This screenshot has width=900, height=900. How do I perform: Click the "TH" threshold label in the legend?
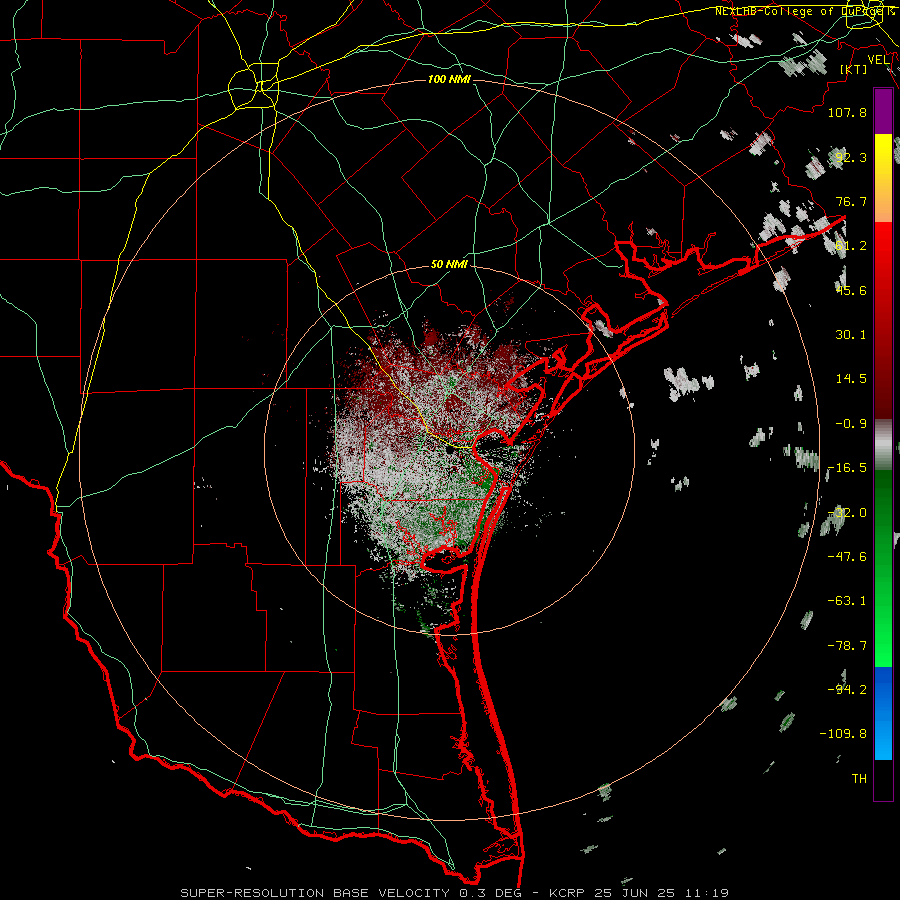point(859,779)
